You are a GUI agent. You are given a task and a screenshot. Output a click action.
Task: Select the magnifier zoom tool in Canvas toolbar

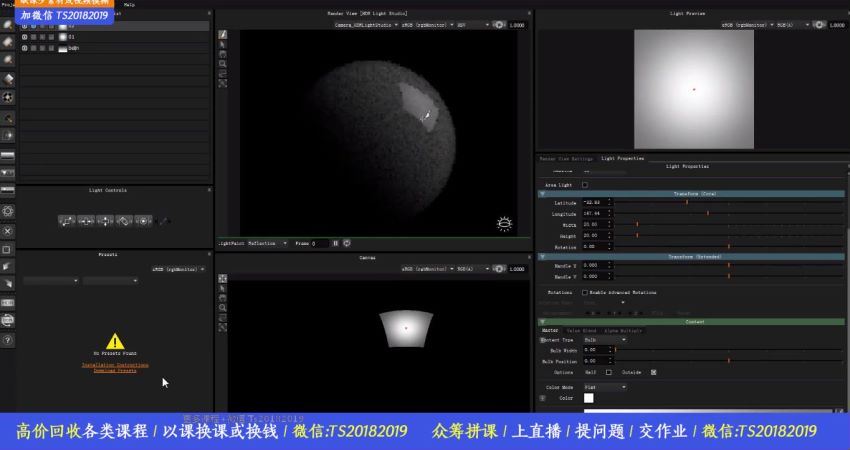[x=223, y=308]
